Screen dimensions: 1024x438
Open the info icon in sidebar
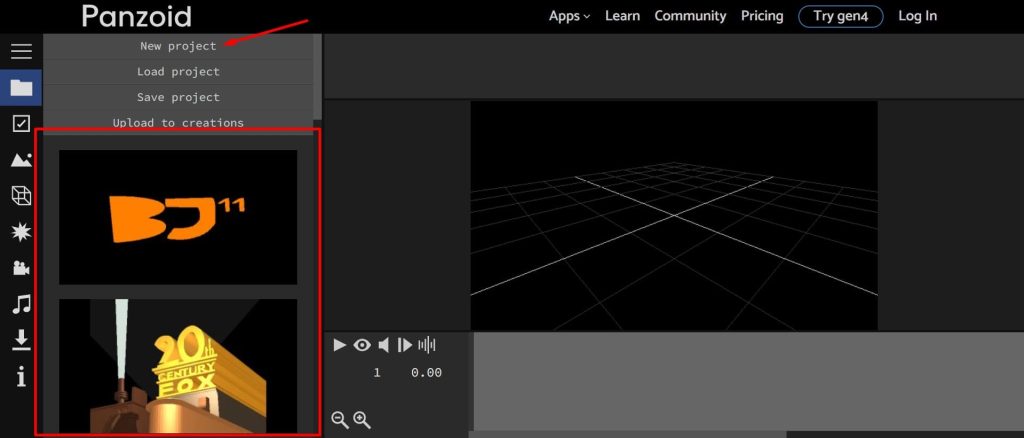click(x=21, y=376)
